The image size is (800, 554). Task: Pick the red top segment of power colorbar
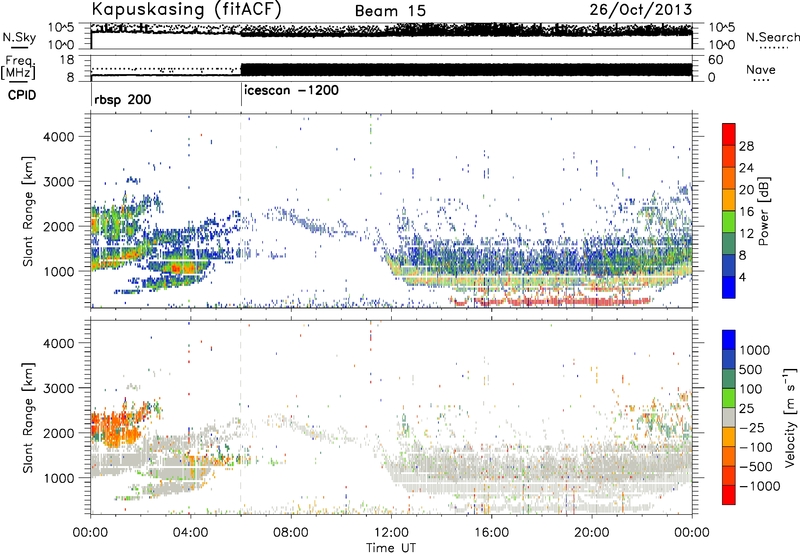pyautogui.click(x=729, y=134)
